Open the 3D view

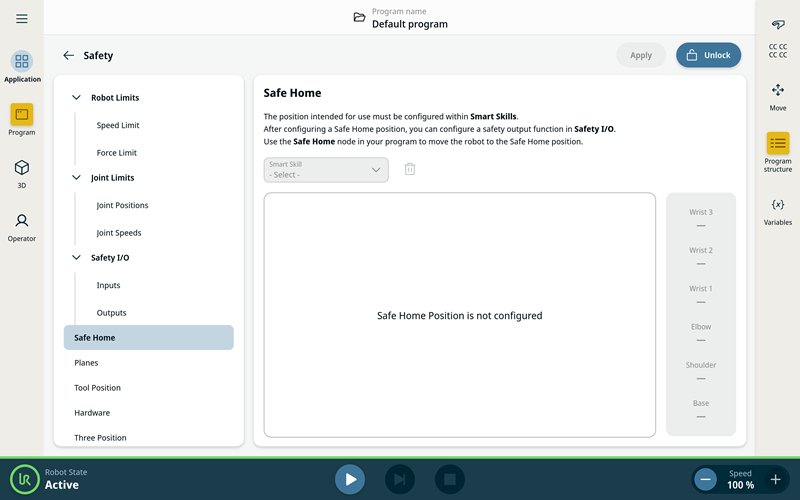(x=22, y=173)
